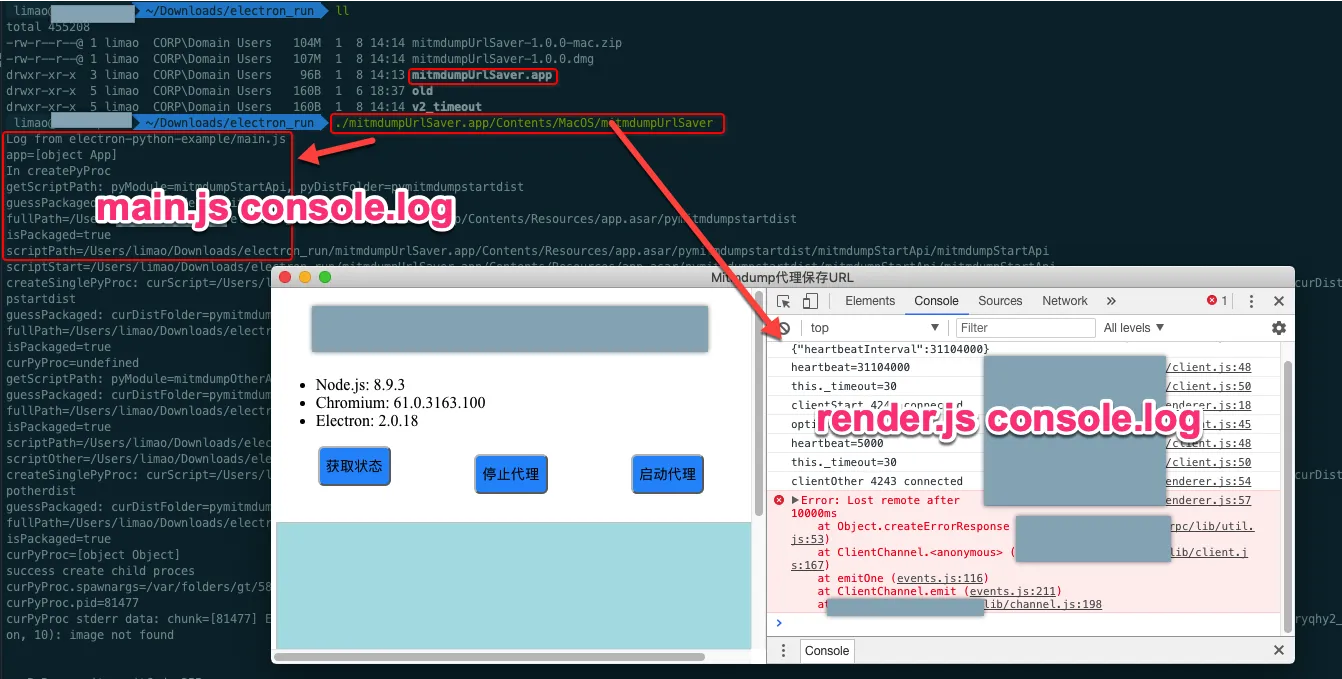
Task: Open the console drawer vertical dots menu
Action: [783, 650]
